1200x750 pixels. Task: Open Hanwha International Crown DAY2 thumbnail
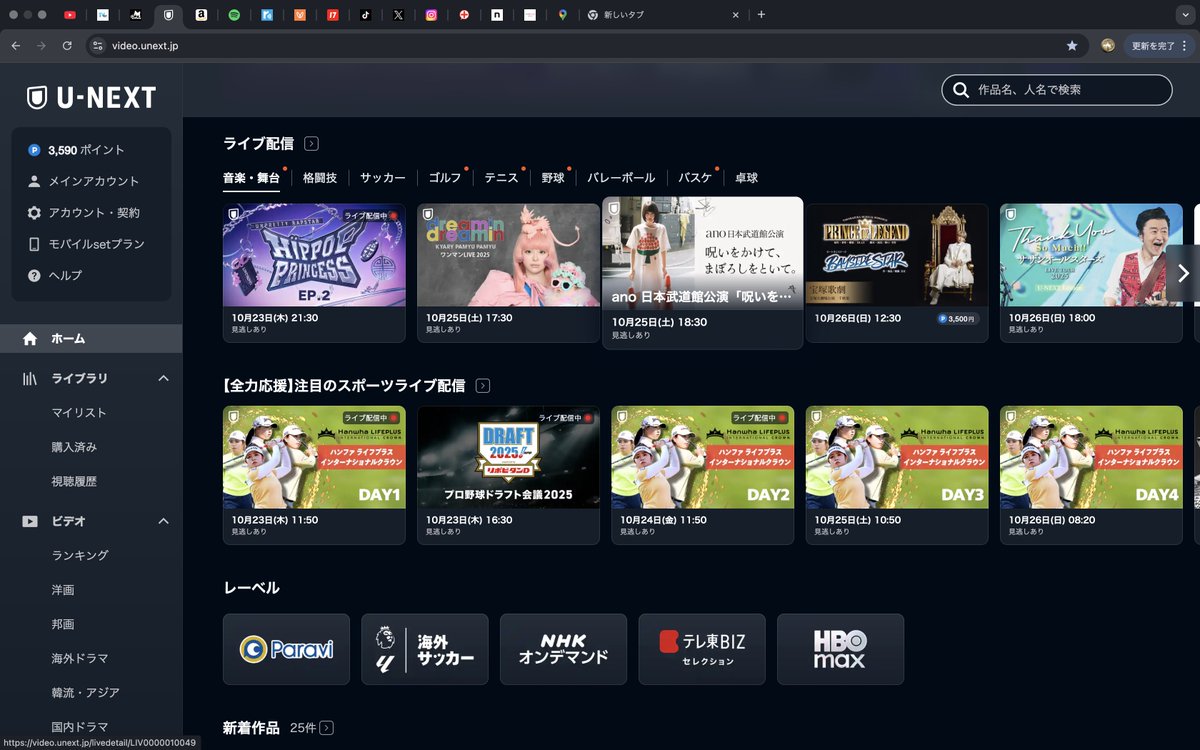(702, 457)
